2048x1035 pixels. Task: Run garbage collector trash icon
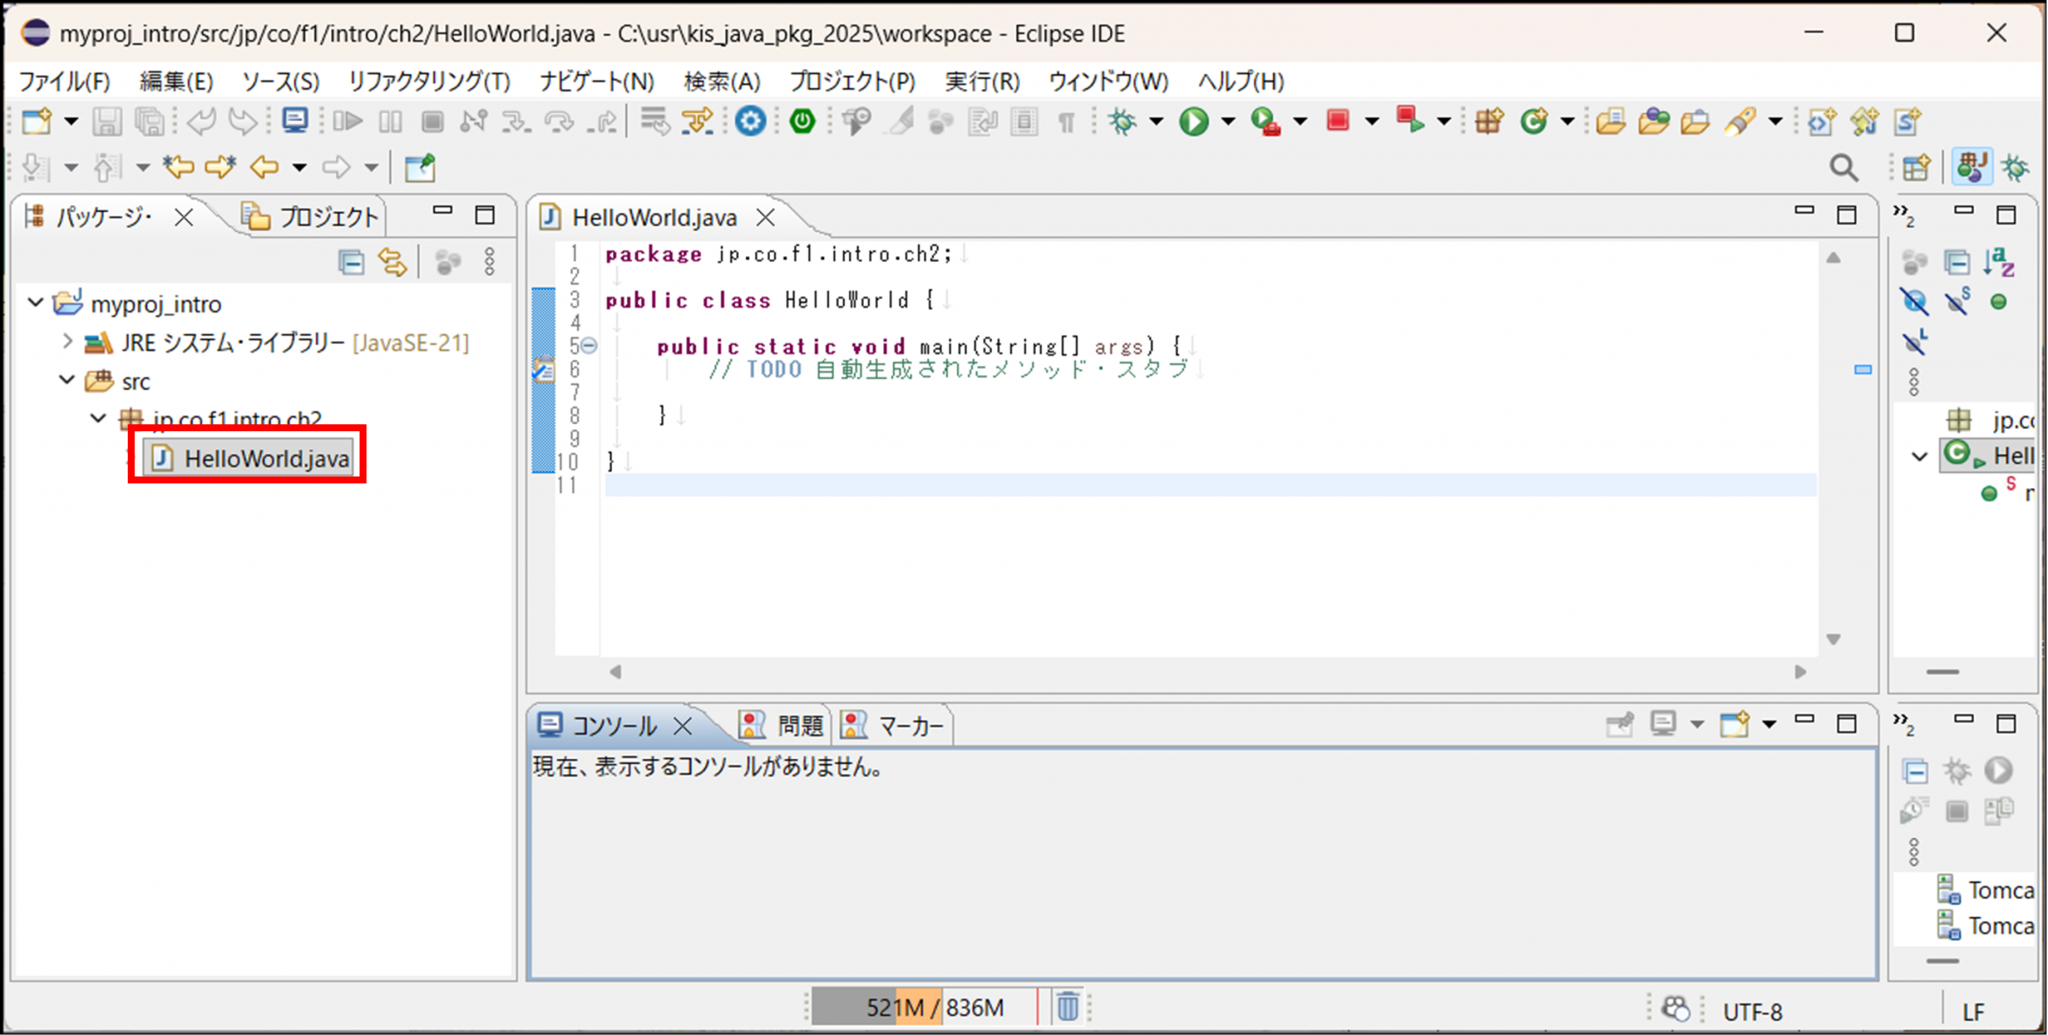coord(1067,1006)
